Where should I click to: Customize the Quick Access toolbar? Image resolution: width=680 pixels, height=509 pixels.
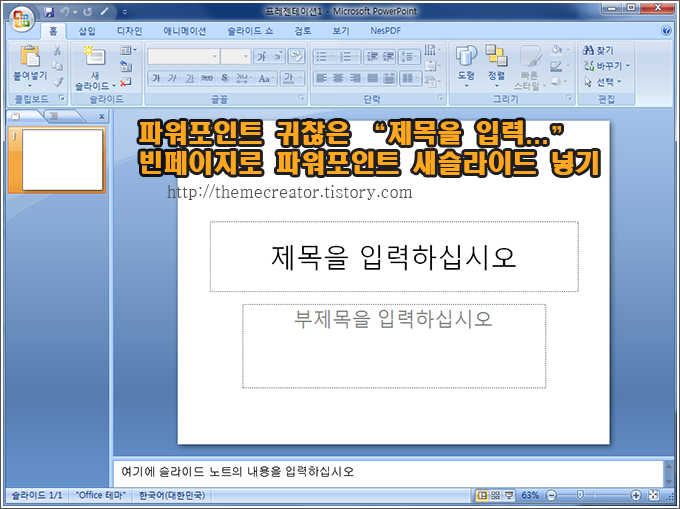click(x=125, y=12)
